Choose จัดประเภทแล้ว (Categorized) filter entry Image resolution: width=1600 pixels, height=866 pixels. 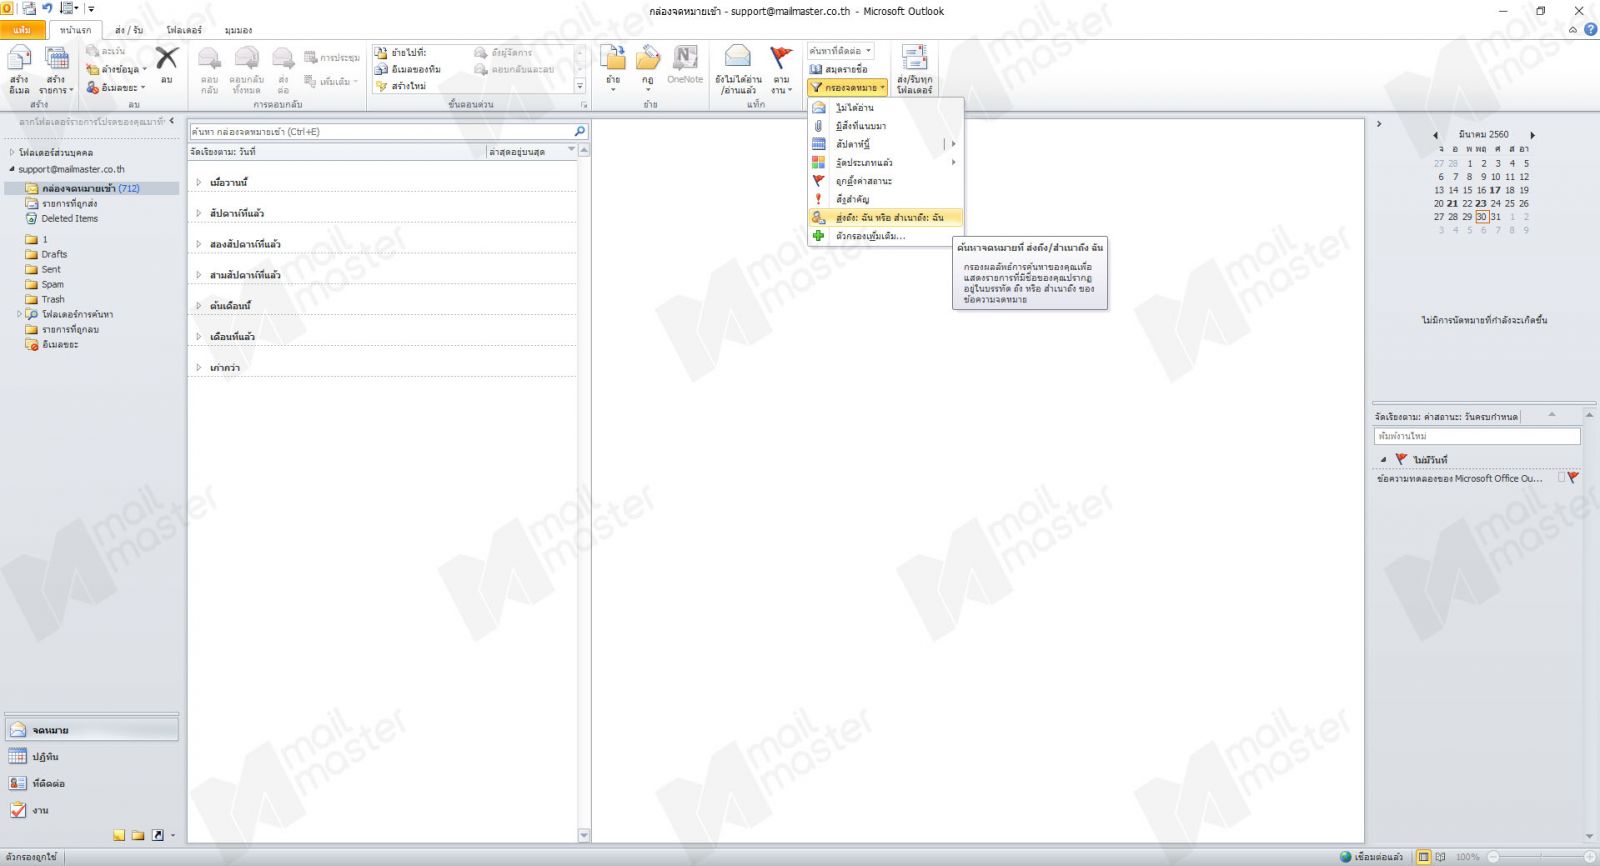click(x=885, y=162)
